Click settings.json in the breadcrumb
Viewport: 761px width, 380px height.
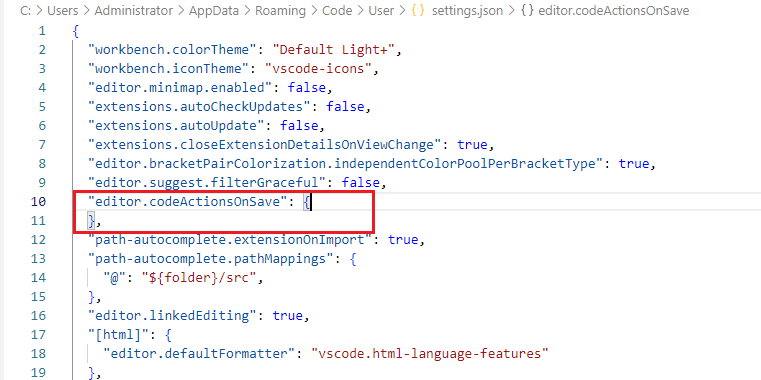point(467,11)
